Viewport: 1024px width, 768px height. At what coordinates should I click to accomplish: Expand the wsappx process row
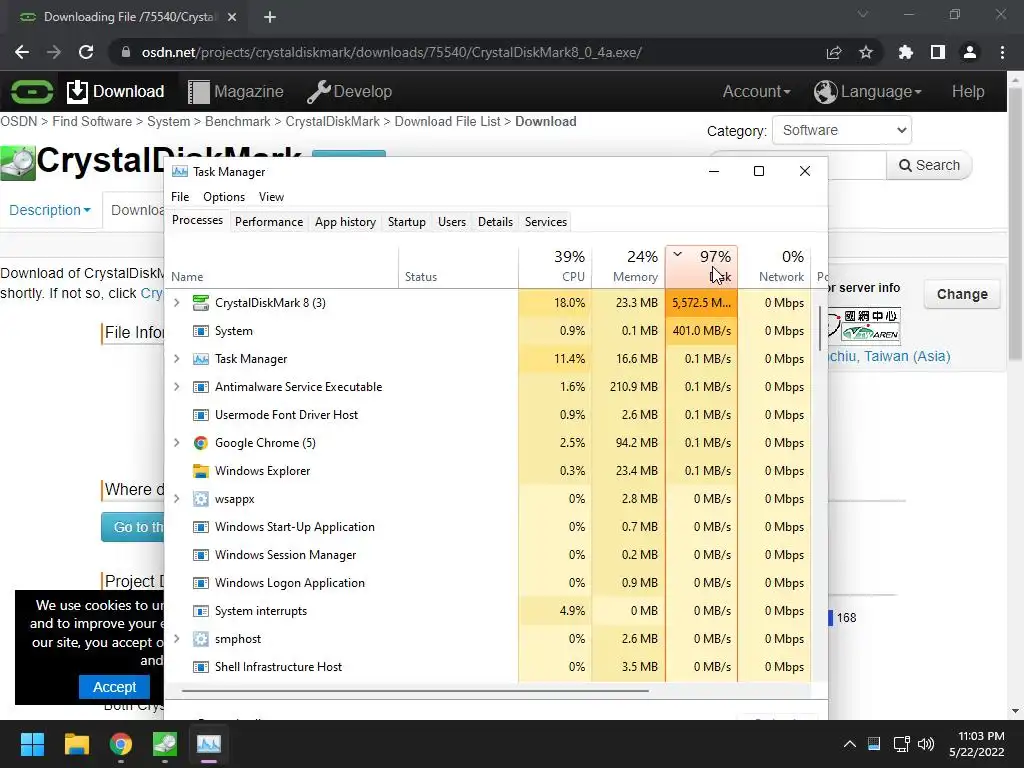pyautogui.click(x=176, y=499)
